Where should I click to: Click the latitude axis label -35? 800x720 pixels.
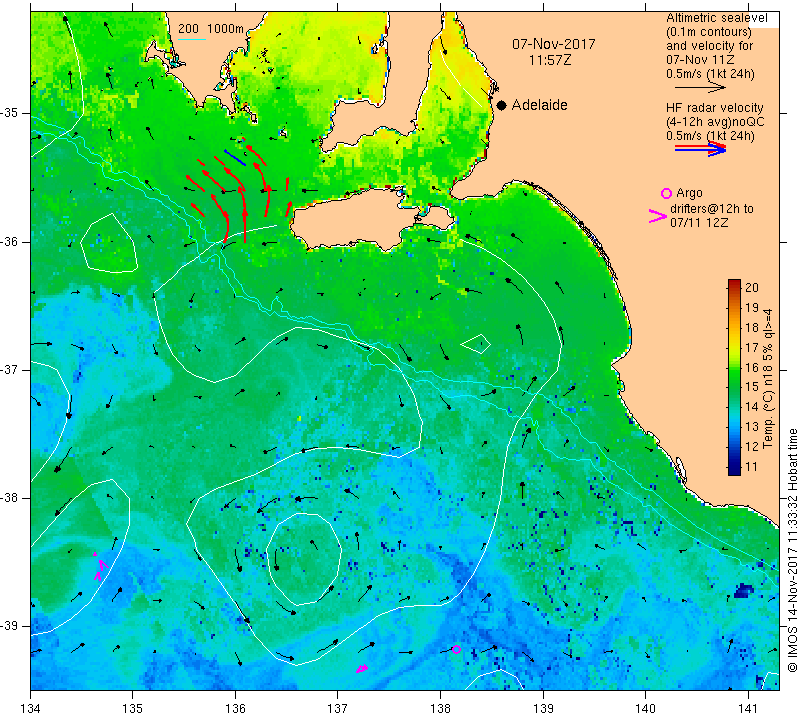(10, 112)
